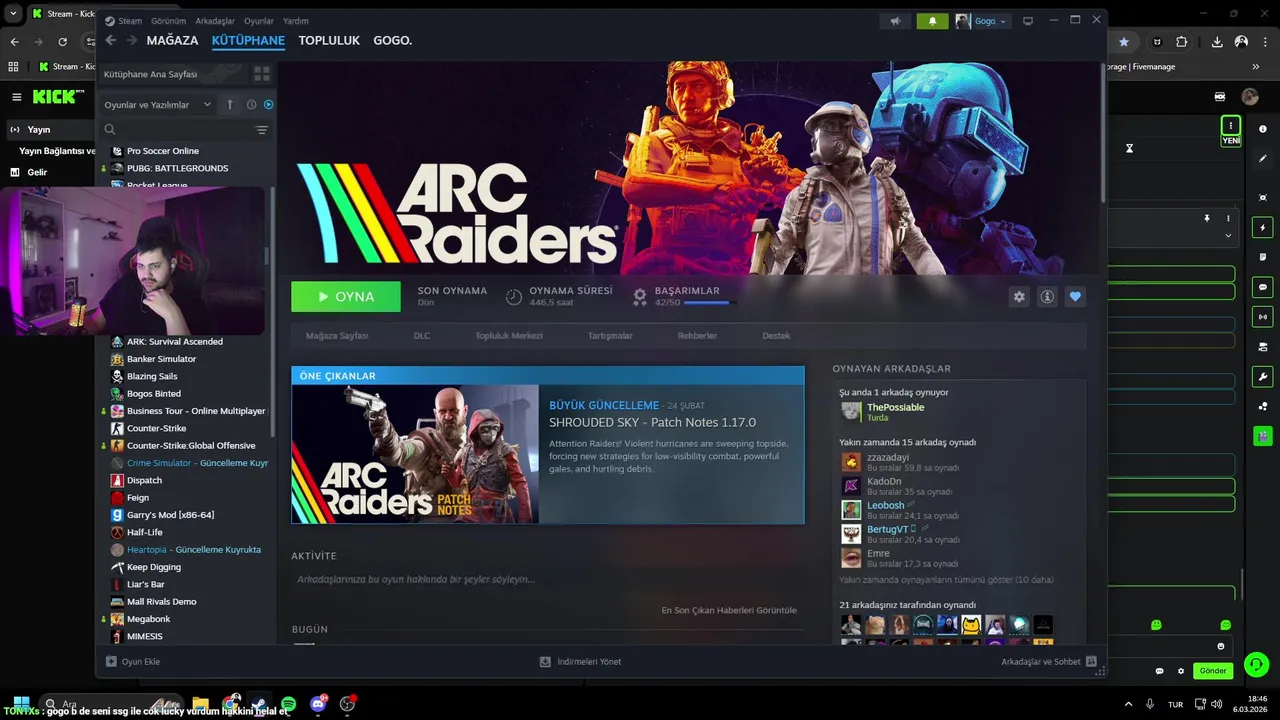Select ARK: Survival Ascended game
Viewport: 1280px width, 720px height.
(x=175, y=342)
